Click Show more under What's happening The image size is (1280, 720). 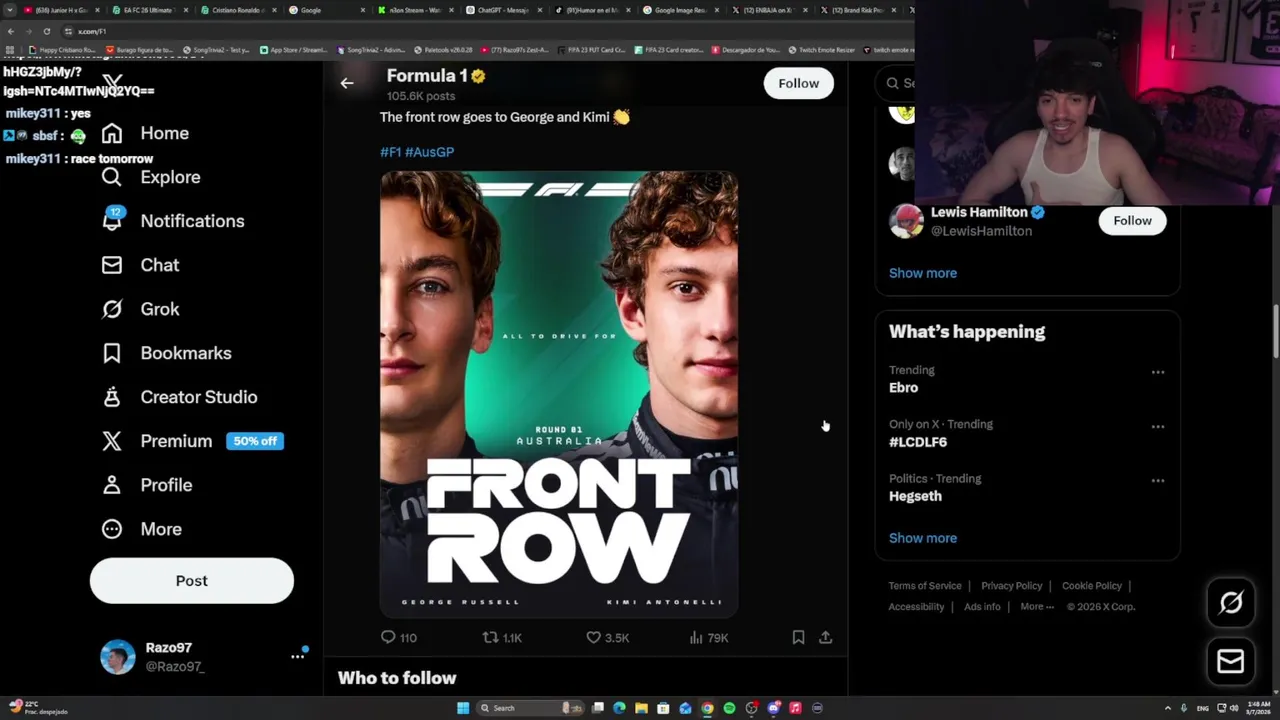point(923,538)
